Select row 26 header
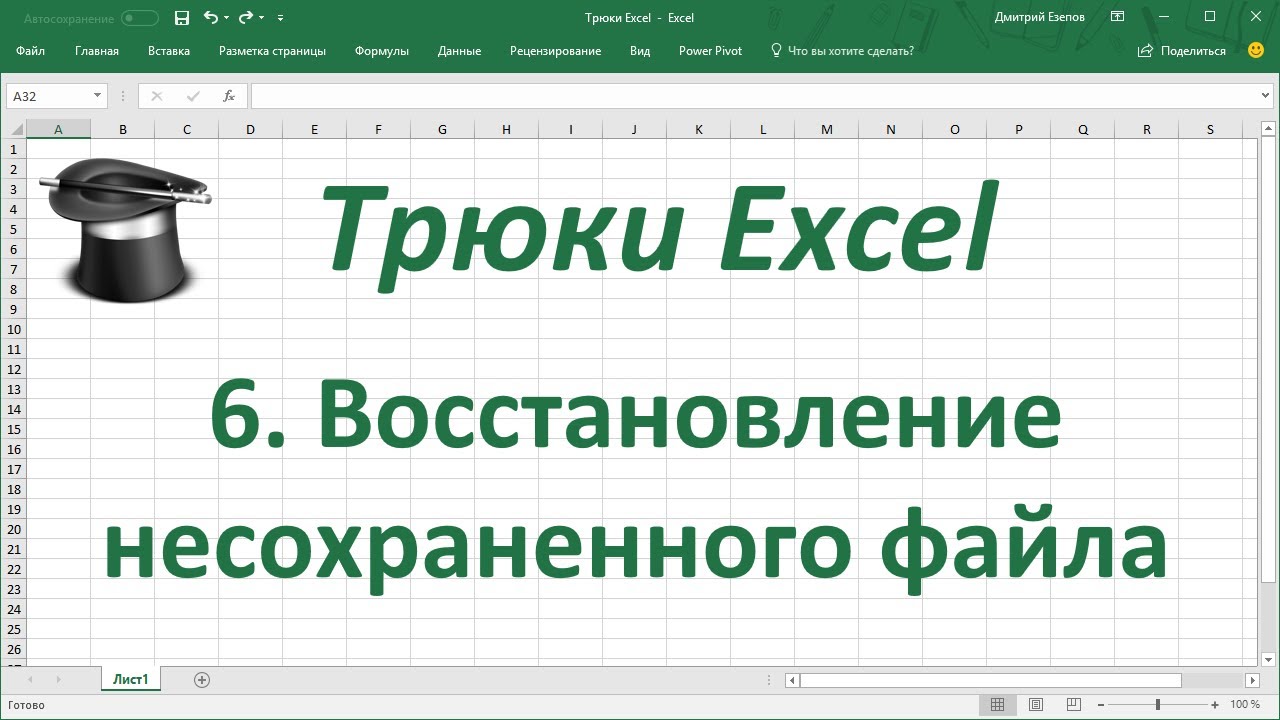Image resolution: width=1280 pixels, height=720 pixels. pyautogui.click(x=13, y=649)
